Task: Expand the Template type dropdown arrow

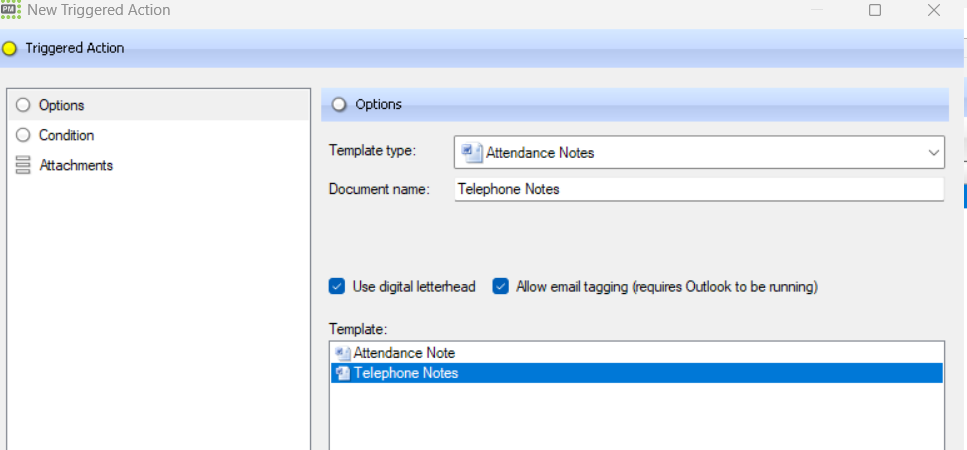Action: [x=933, y=153]
